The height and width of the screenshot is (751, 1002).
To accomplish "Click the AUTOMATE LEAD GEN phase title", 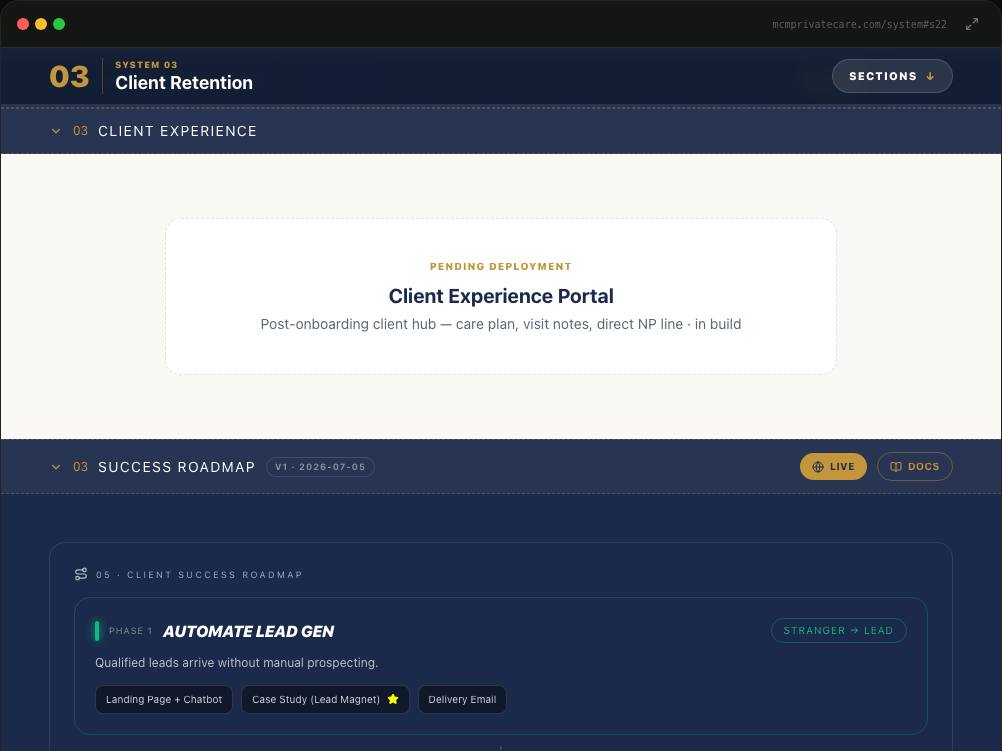I will click(249, 631).
